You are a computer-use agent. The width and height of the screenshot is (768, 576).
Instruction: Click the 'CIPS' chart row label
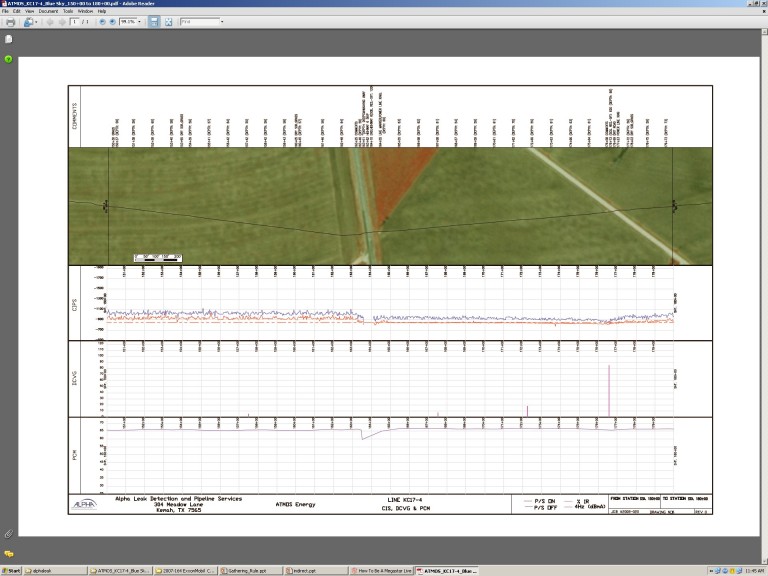(74, 305)
